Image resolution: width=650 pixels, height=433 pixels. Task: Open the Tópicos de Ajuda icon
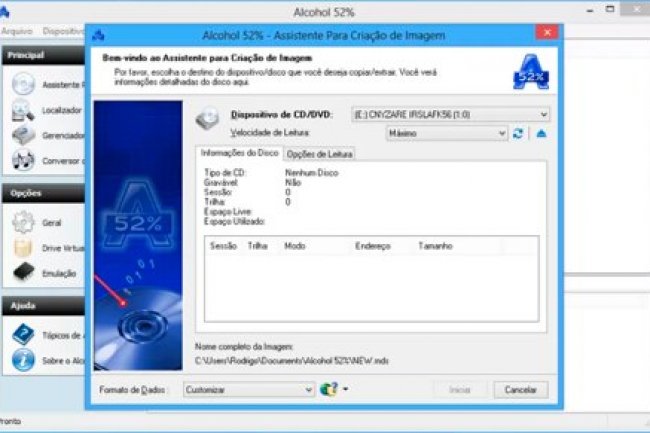[x=24, y=335]
